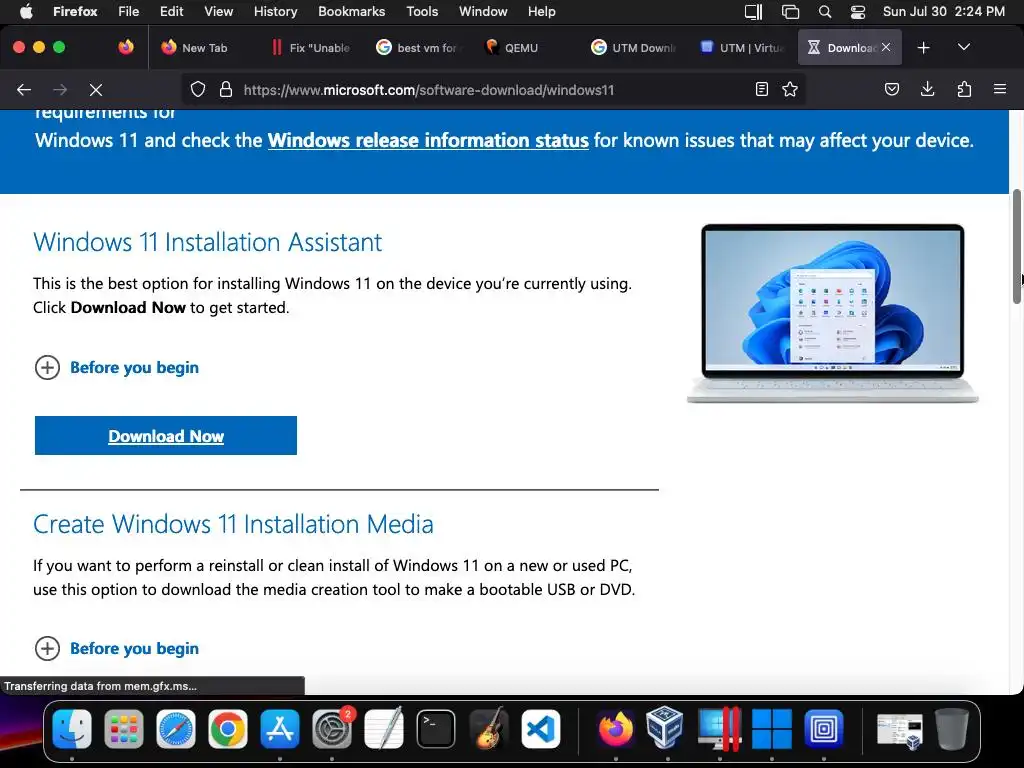The height and width of the screenshot is (768, 1024).
Task: Open Firefox application hamburger menu
Action: pos(1000,89)
